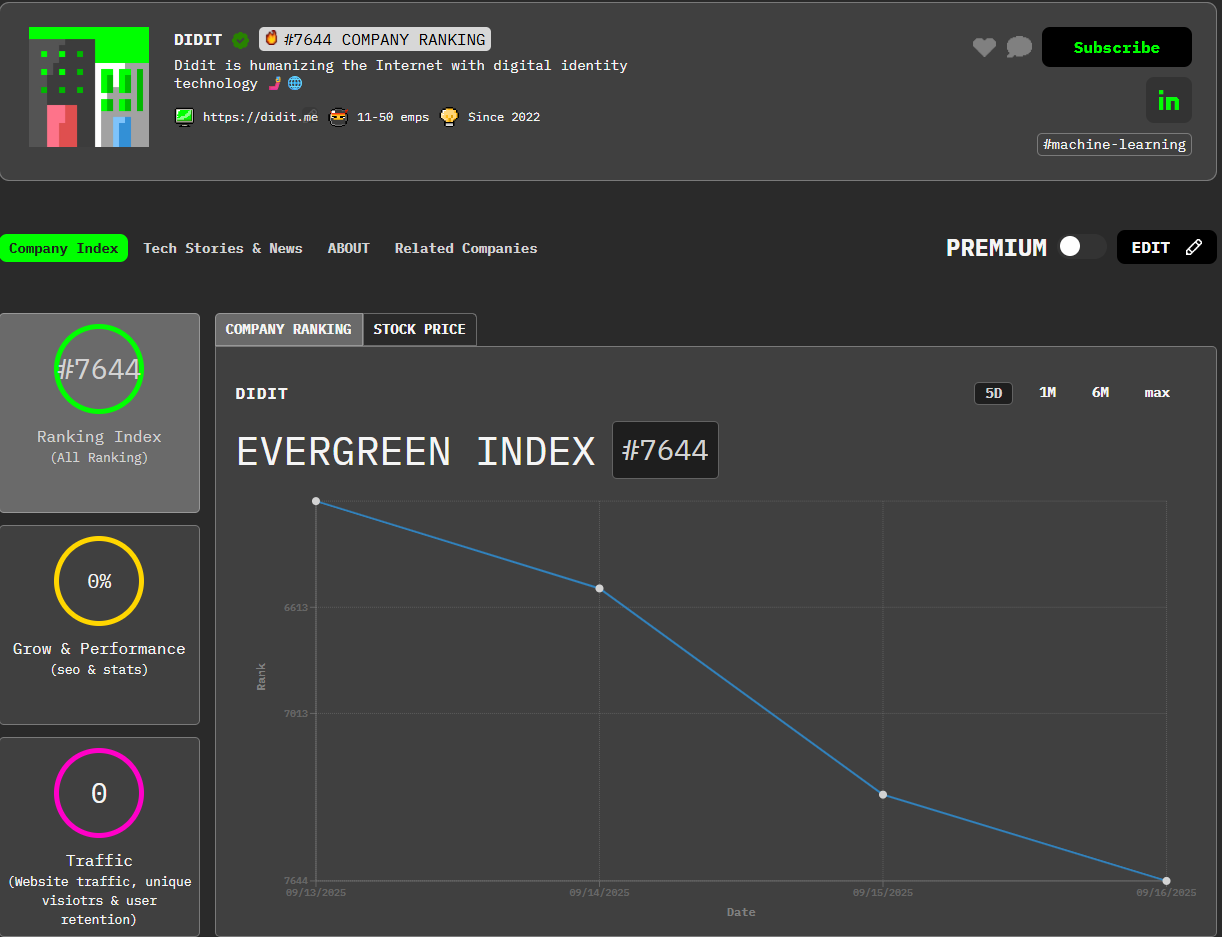Click the "09/15/2025" date axis label
The image size is (1222, 937).
[883, 893]
